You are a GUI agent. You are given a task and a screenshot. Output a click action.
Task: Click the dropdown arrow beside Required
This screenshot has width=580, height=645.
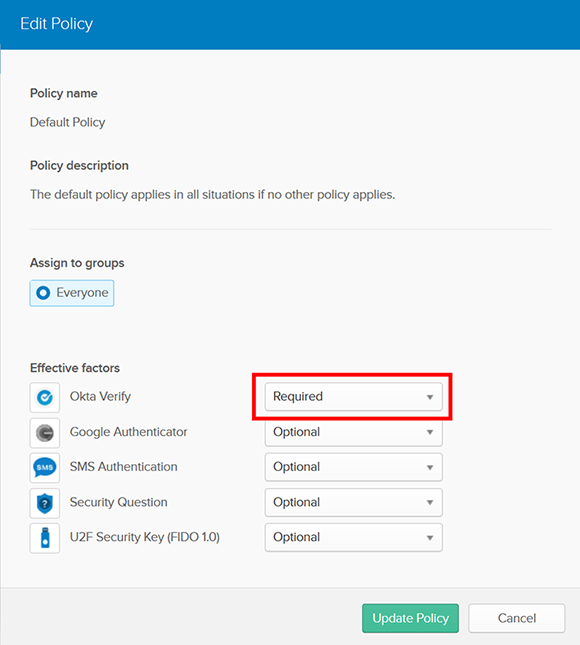pos(430,397)
